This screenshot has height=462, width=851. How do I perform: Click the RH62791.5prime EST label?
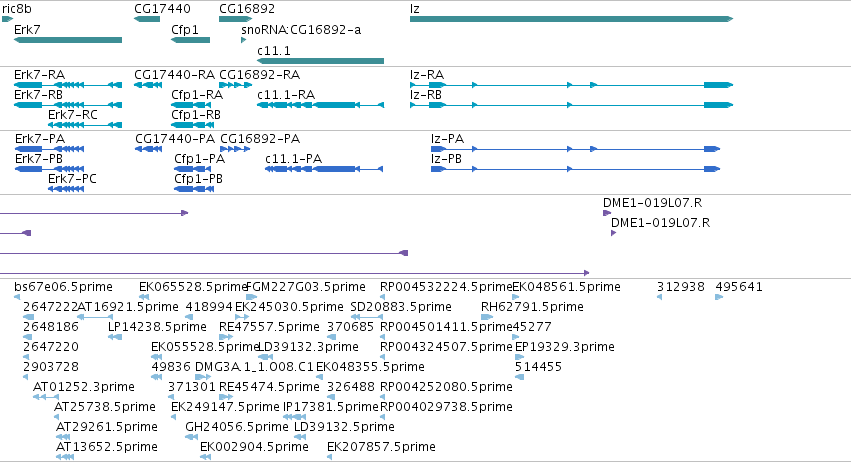(x=532, y=307)
